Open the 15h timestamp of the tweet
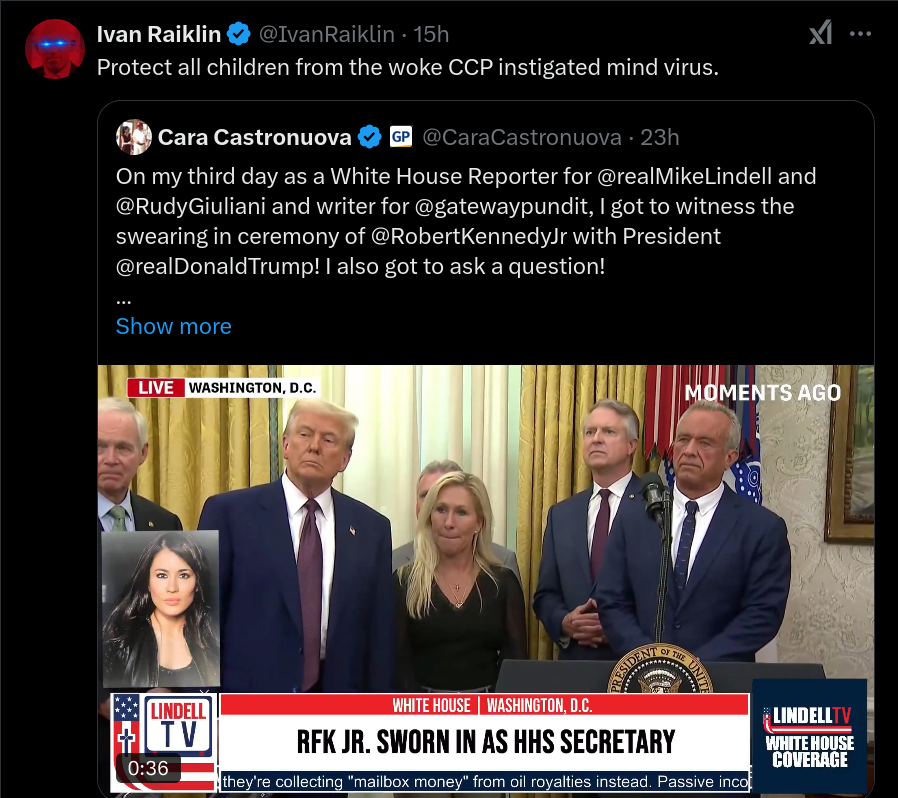 click(431, 34)
